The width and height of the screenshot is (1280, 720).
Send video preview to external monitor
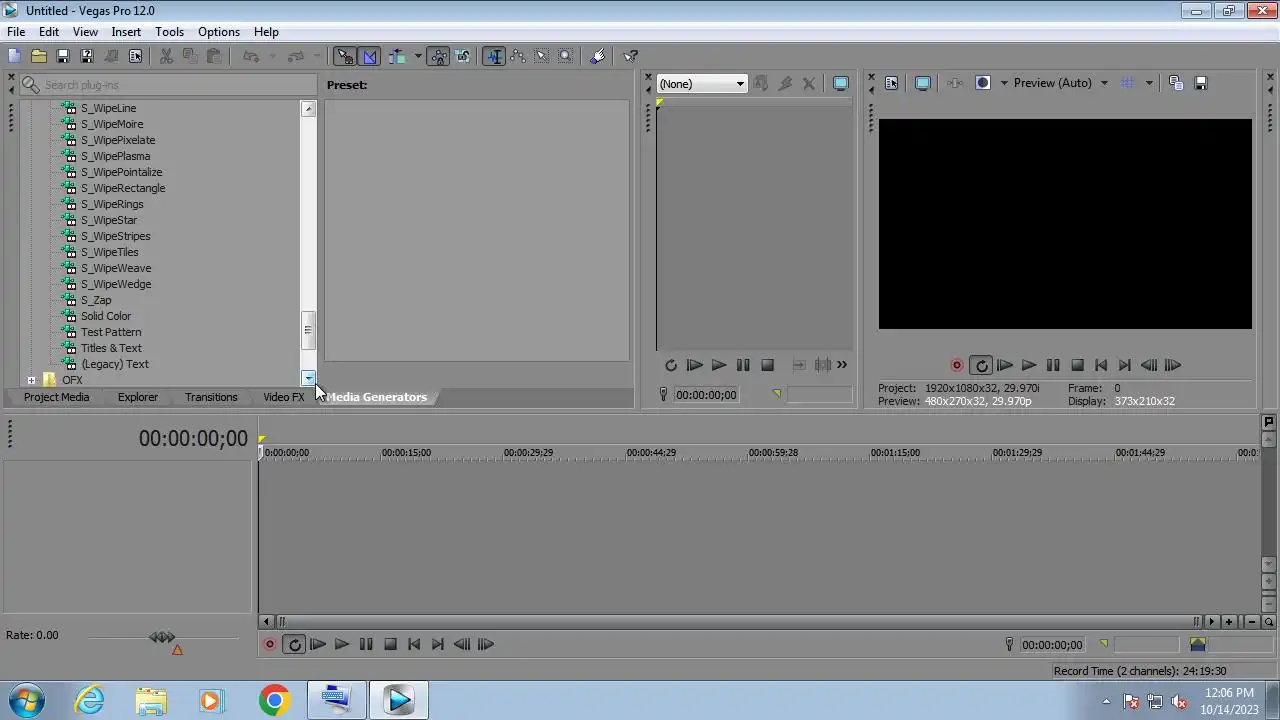922,83
